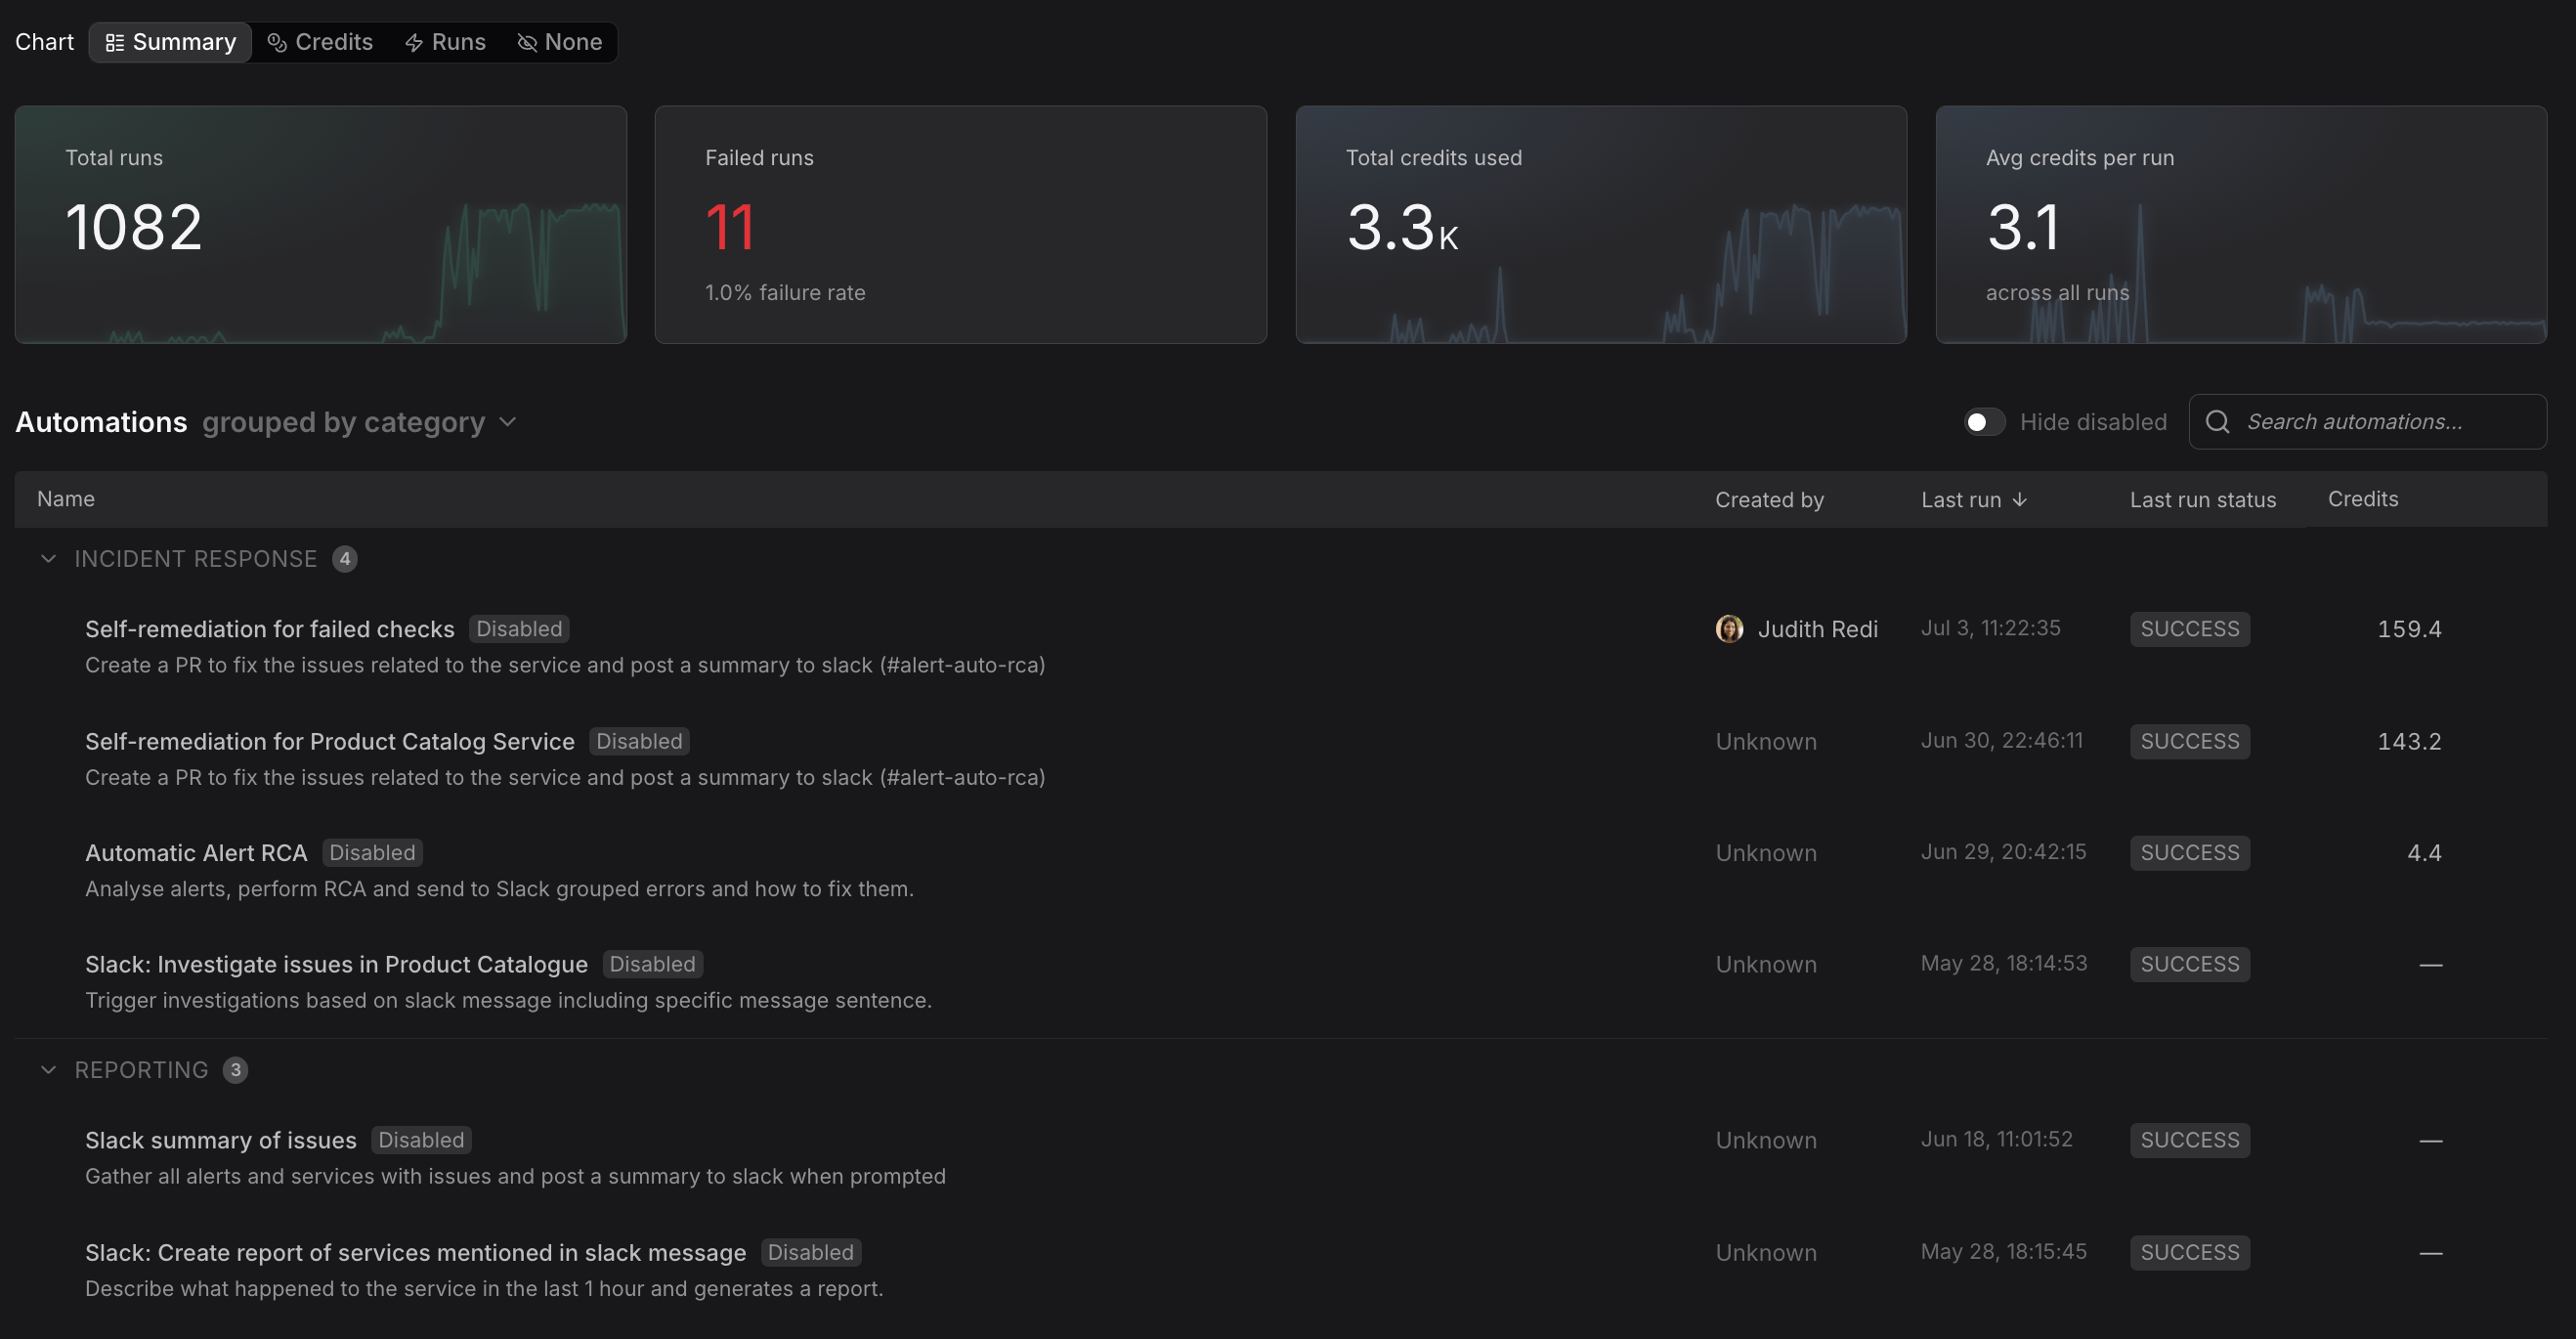Switch chart view to Runs
Viewport: 2576px width, 1339px height.
click(445, 42)
